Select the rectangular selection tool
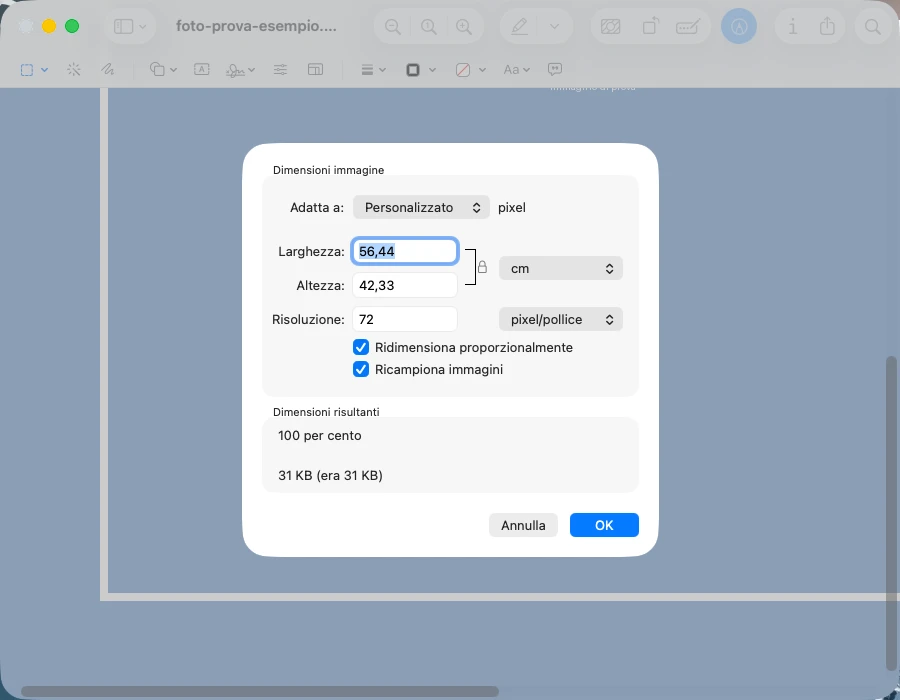This screenshot has height=700, width=900. coord(27,70)
